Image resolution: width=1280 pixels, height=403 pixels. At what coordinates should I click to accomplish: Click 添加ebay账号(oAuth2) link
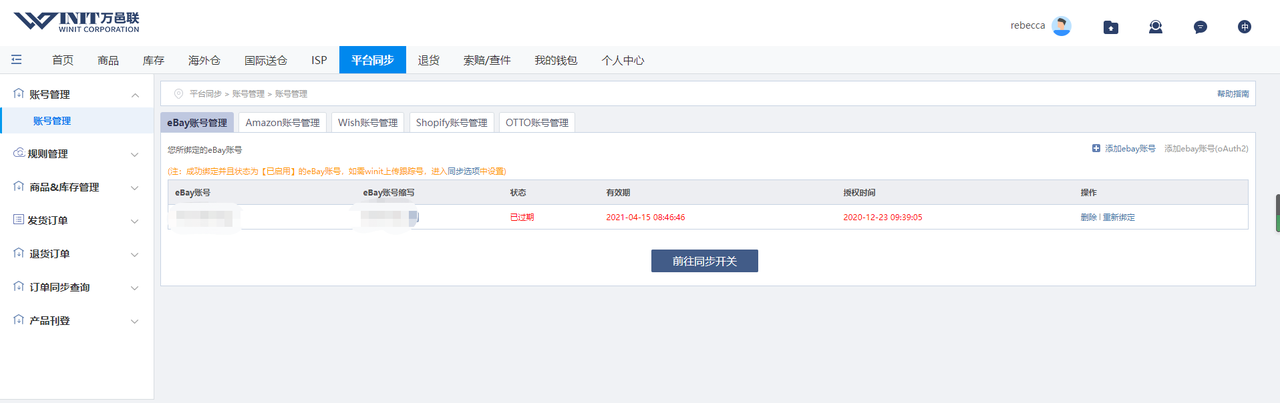tap(1206, 148)
